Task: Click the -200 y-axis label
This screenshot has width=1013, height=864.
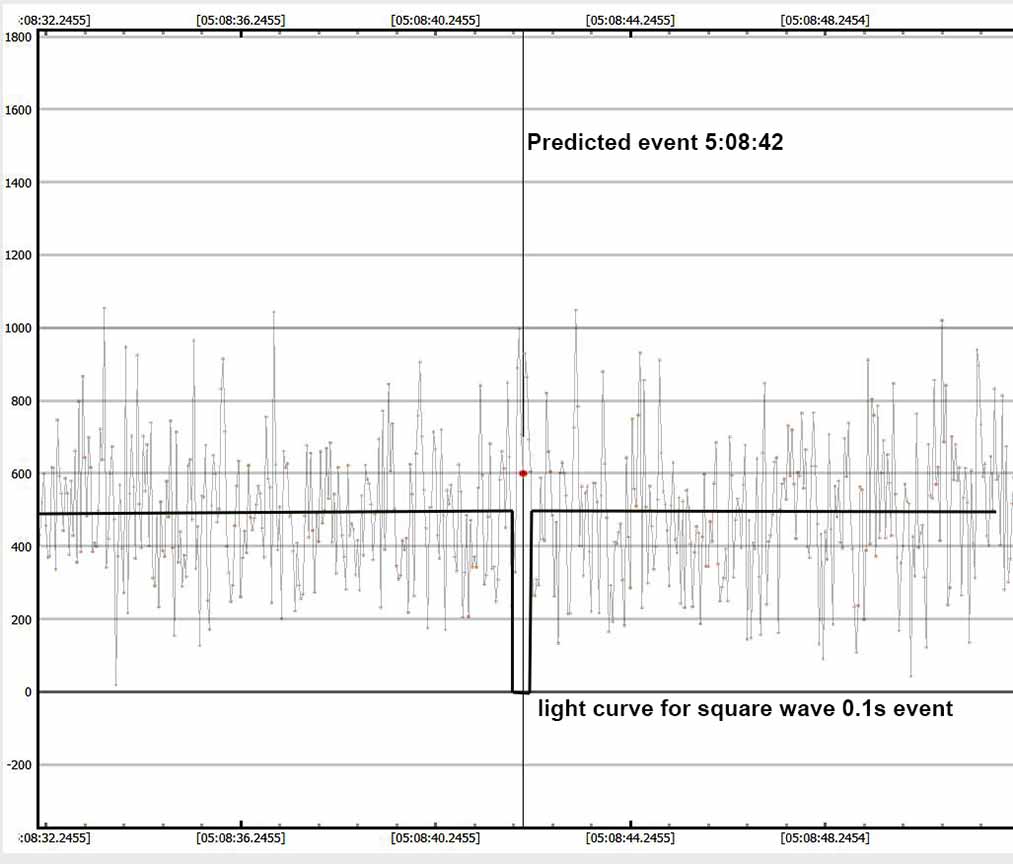Action: [x=19, y=765]
